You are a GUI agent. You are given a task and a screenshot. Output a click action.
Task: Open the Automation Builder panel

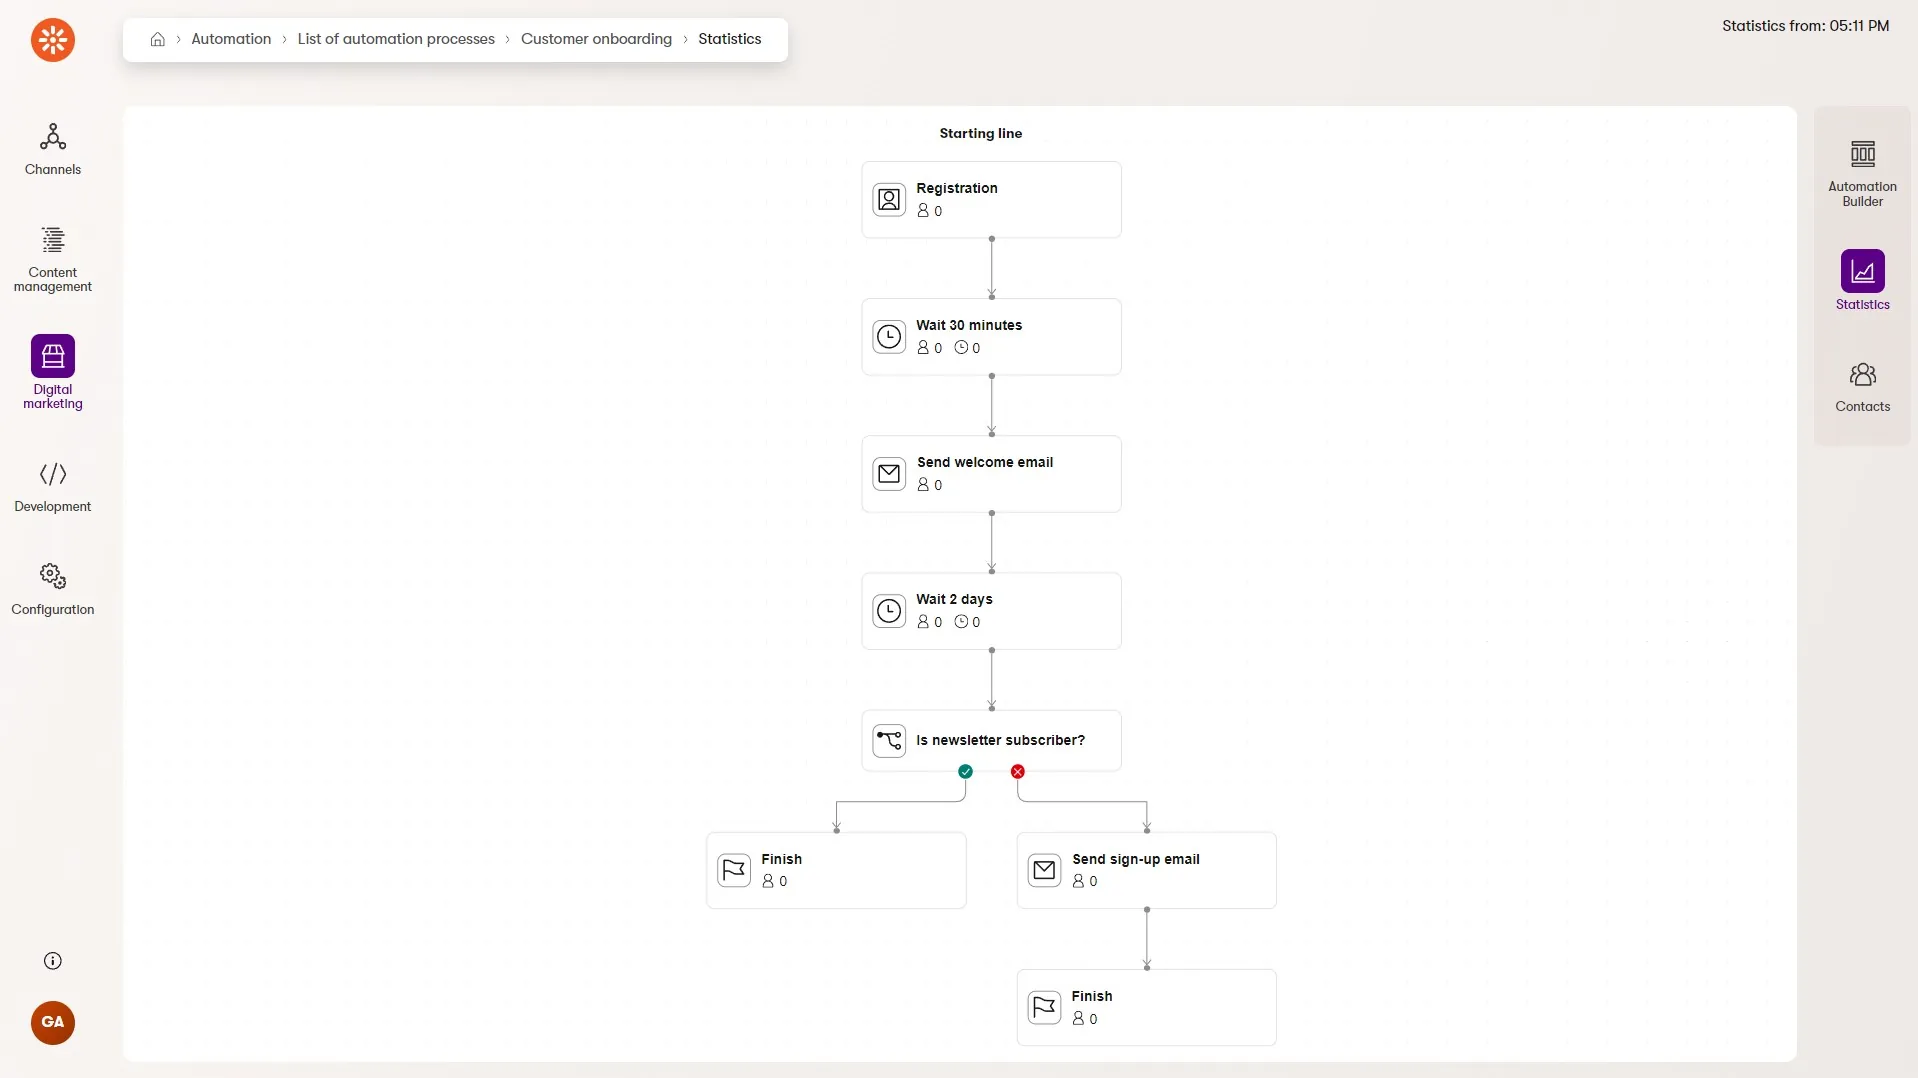(x=1862, y=174)
